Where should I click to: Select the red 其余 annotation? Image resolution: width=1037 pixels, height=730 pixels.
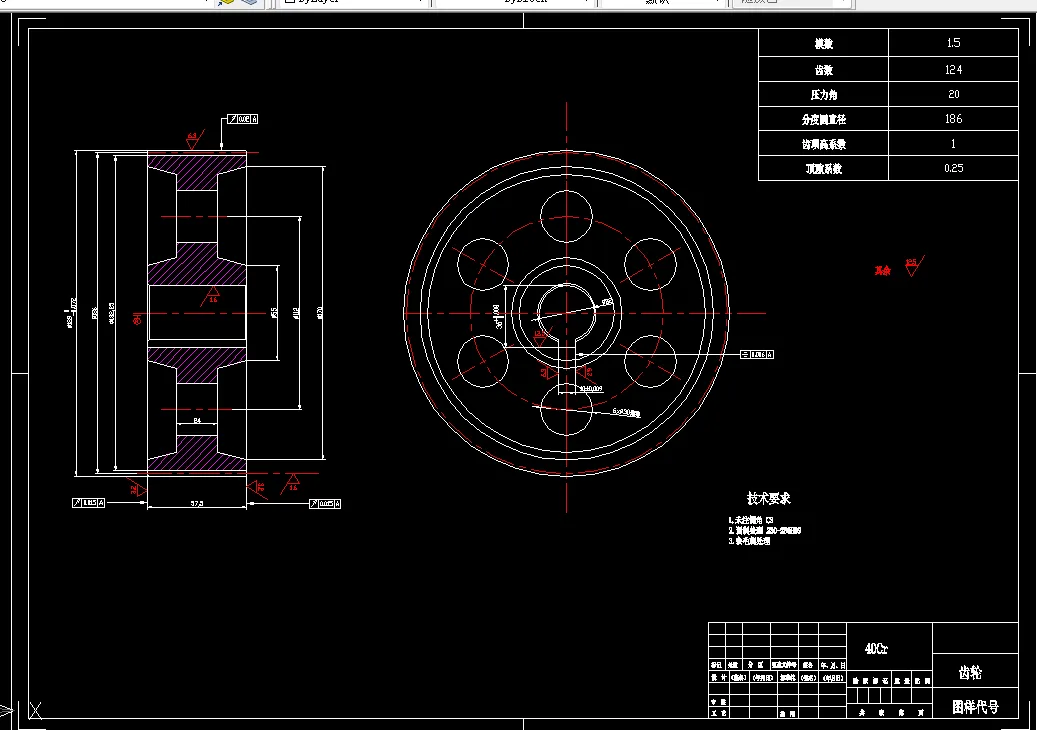click(x=882, y=270)
